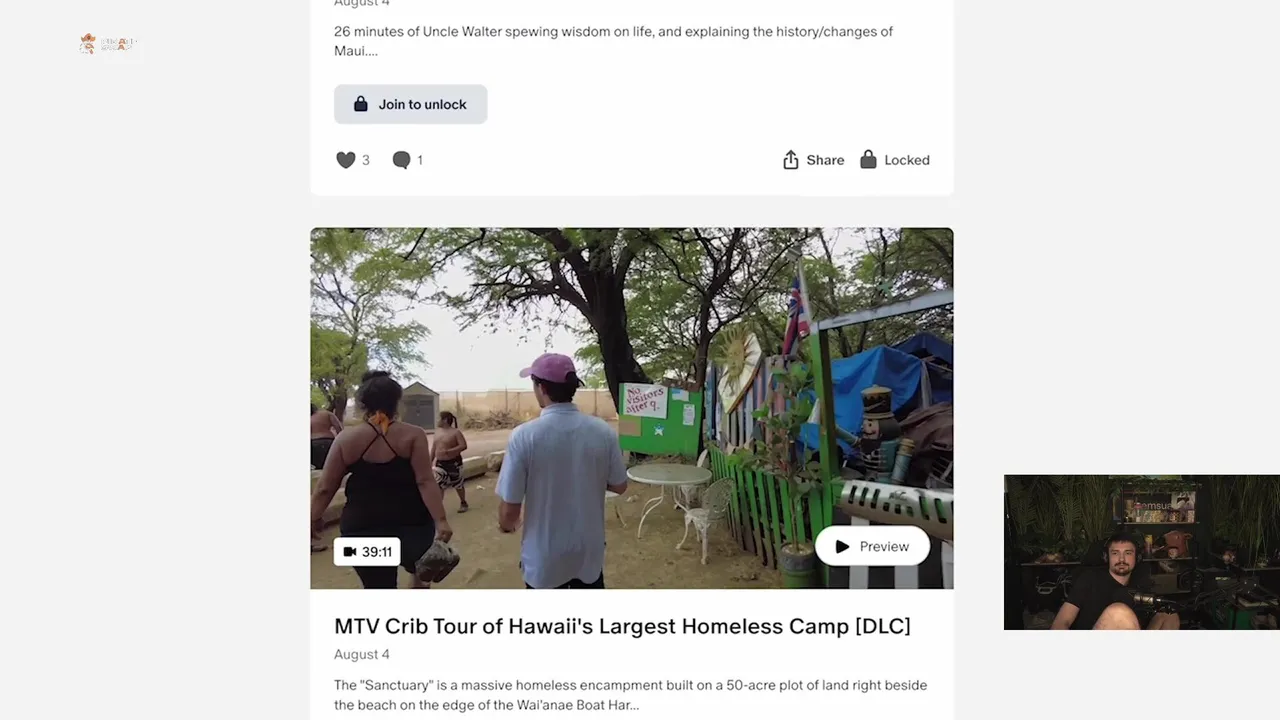Screen dimensions: 1280x720
Task: Click the Join to unlock button
Action: tap(410, 104)
